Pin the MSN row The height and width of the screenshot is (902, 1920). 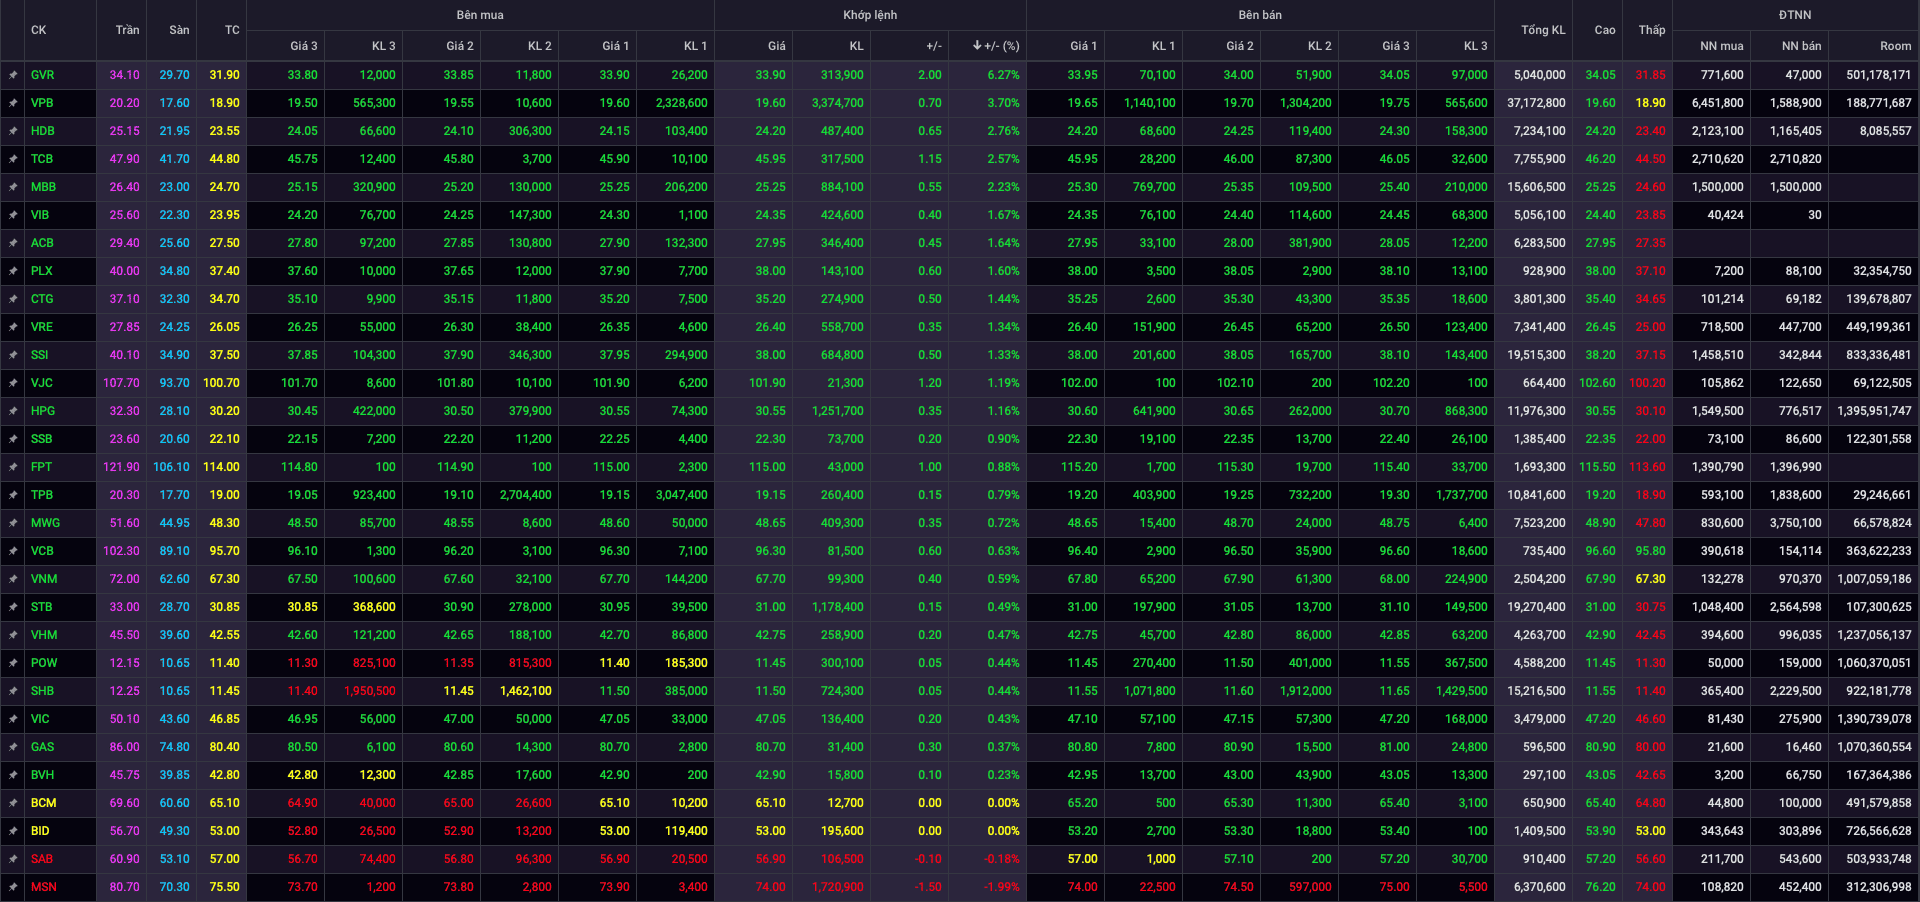coord(13,887)
